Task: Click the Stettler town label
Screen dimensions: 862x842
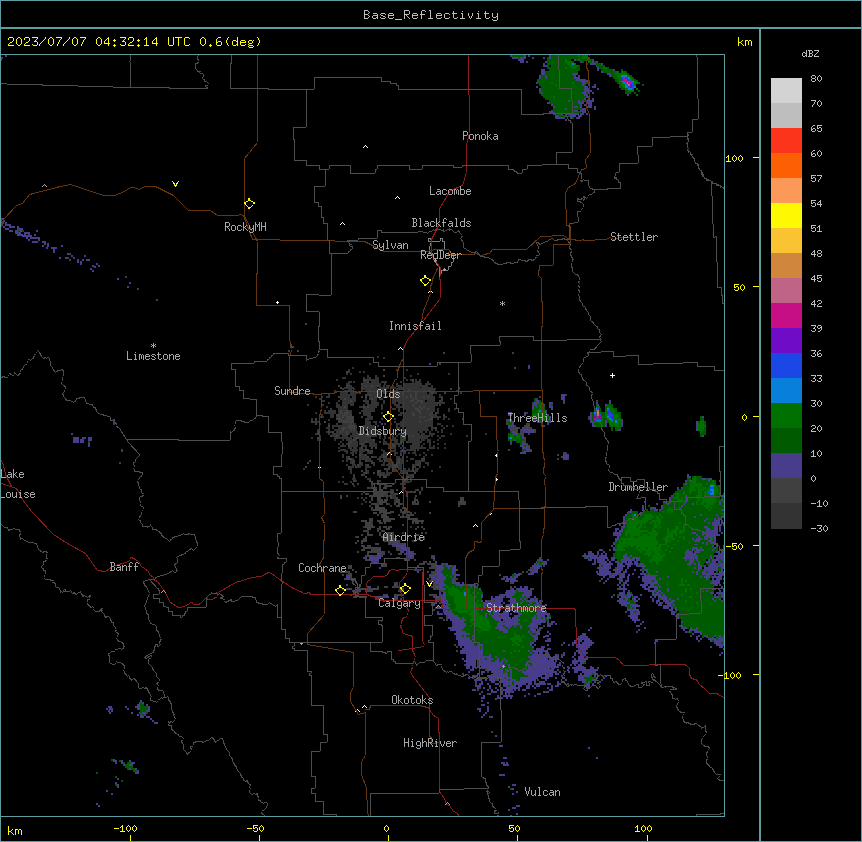Action: click(x=634, y=237)
